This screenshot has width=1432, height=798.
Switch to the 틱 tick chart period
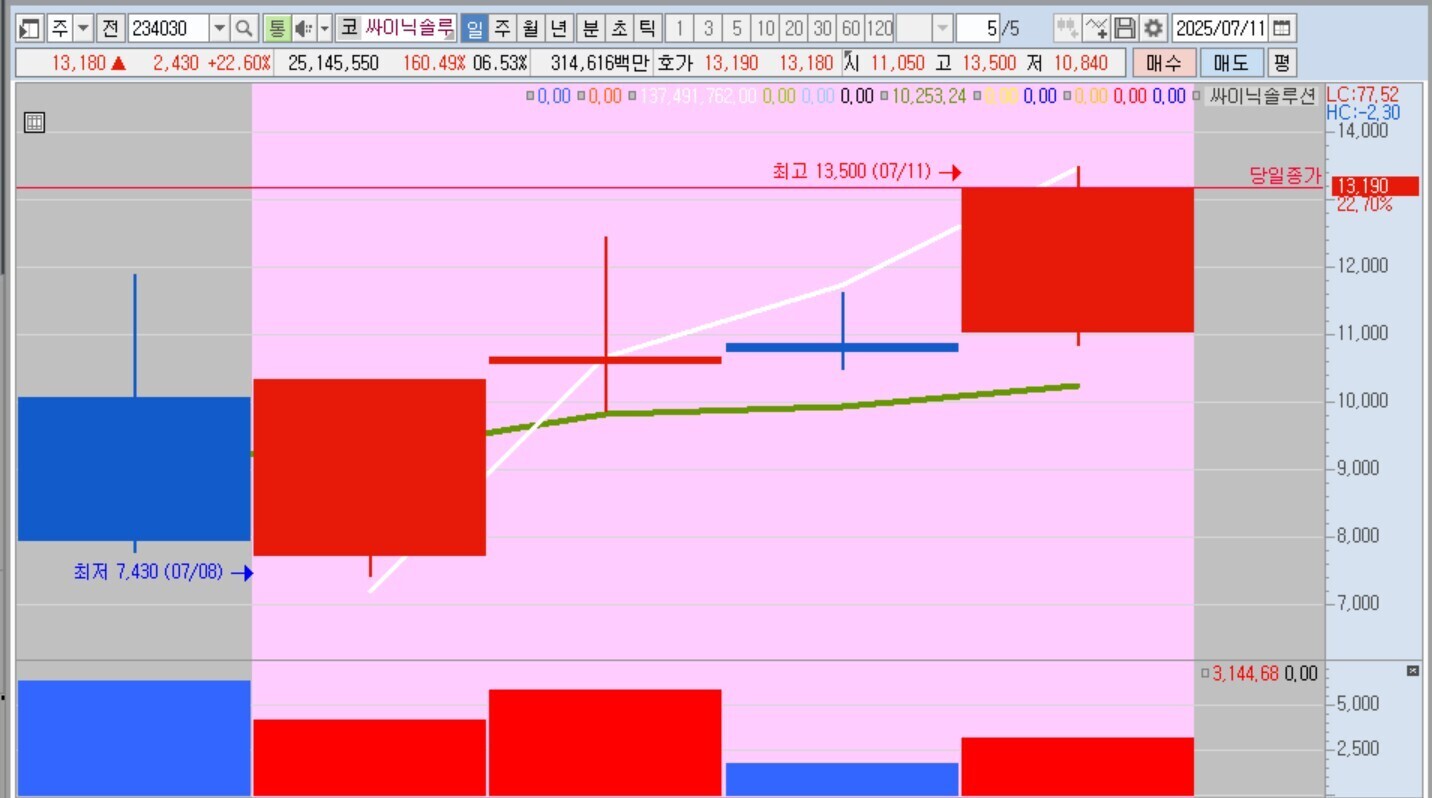[x=648, y=28]
